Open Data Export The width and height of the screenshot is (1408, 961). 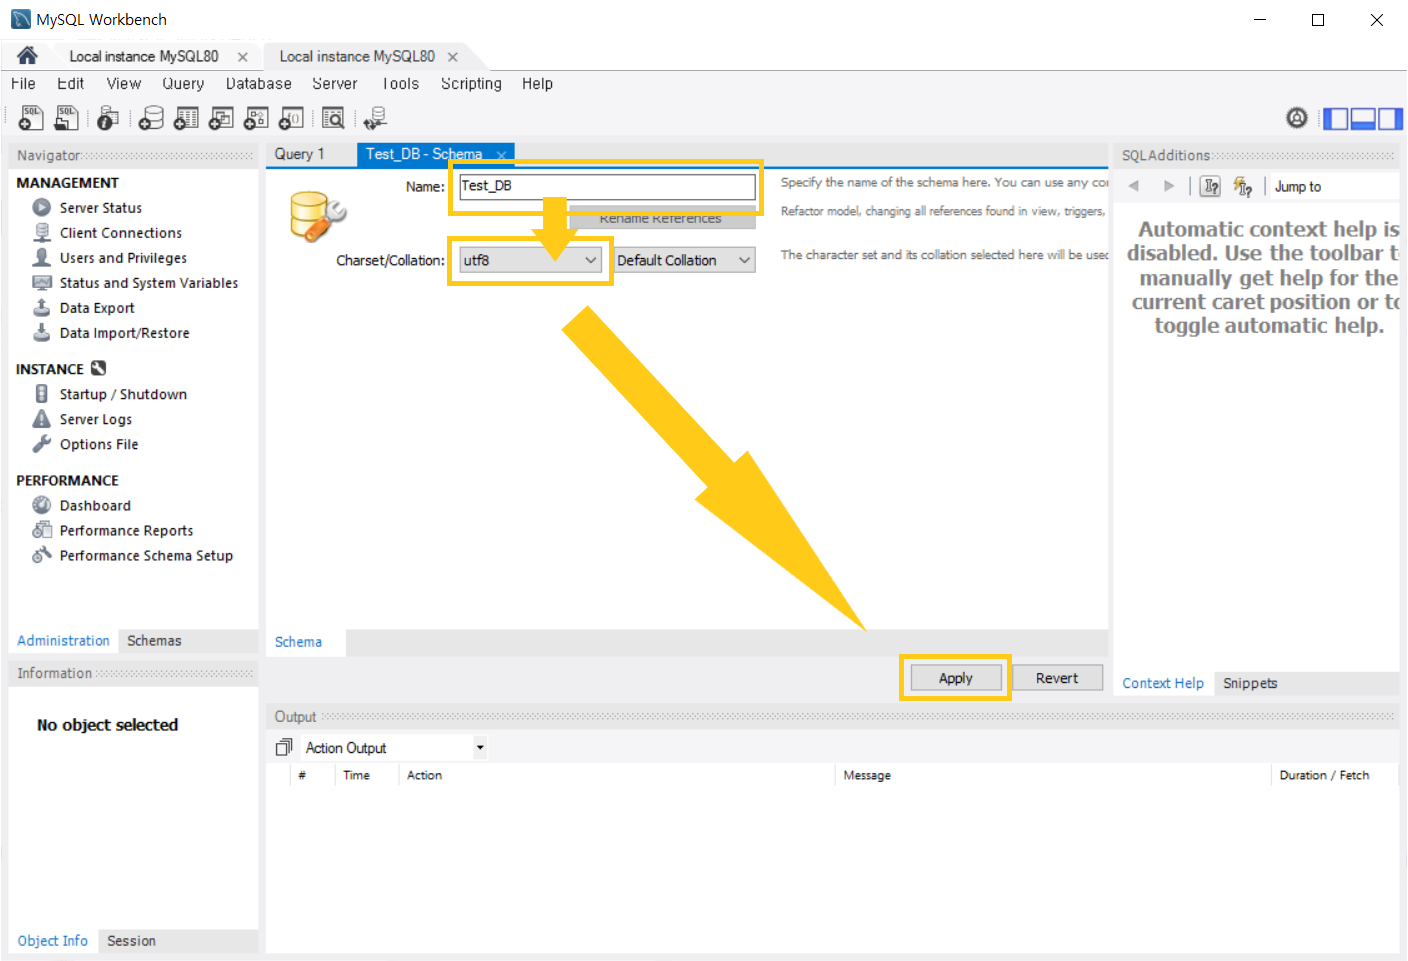click(x=96, y=307)
